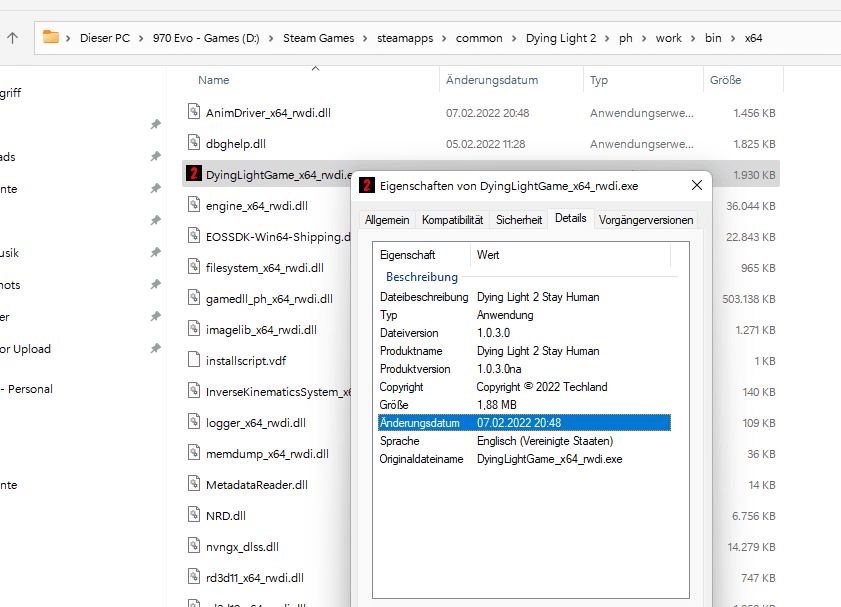Click the logger_x64_rwdi.dll file icon

pos(194,421)
